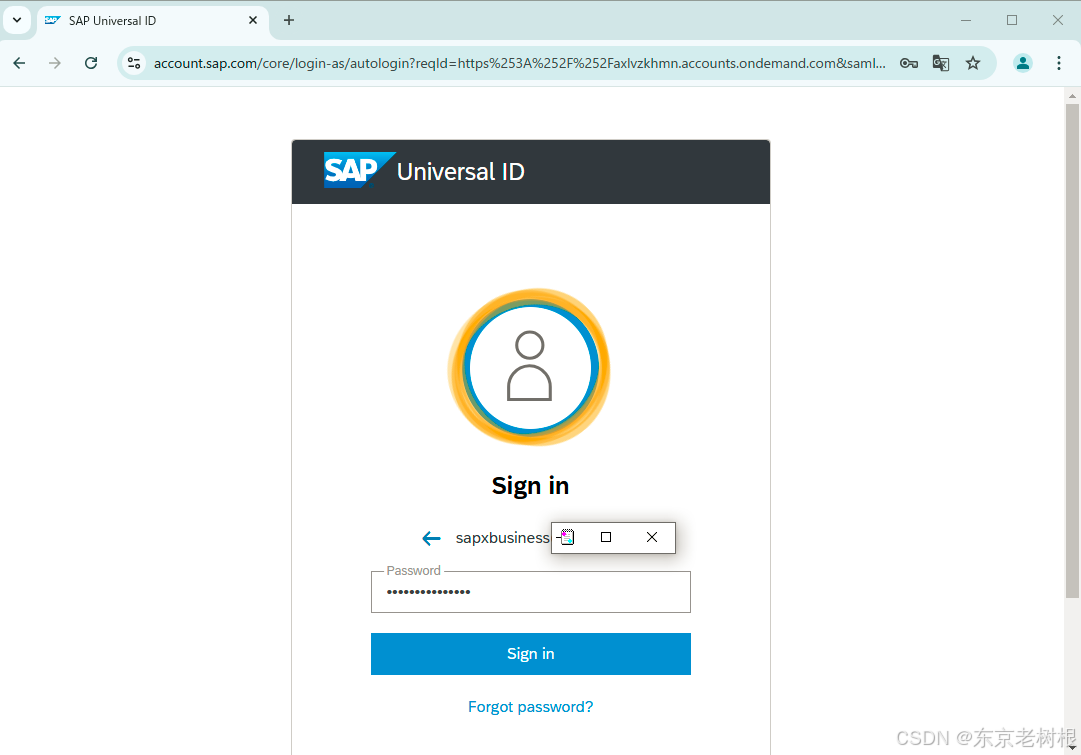Click the scrollbar down arrow
The image size is (1081, 755).
1072,747
